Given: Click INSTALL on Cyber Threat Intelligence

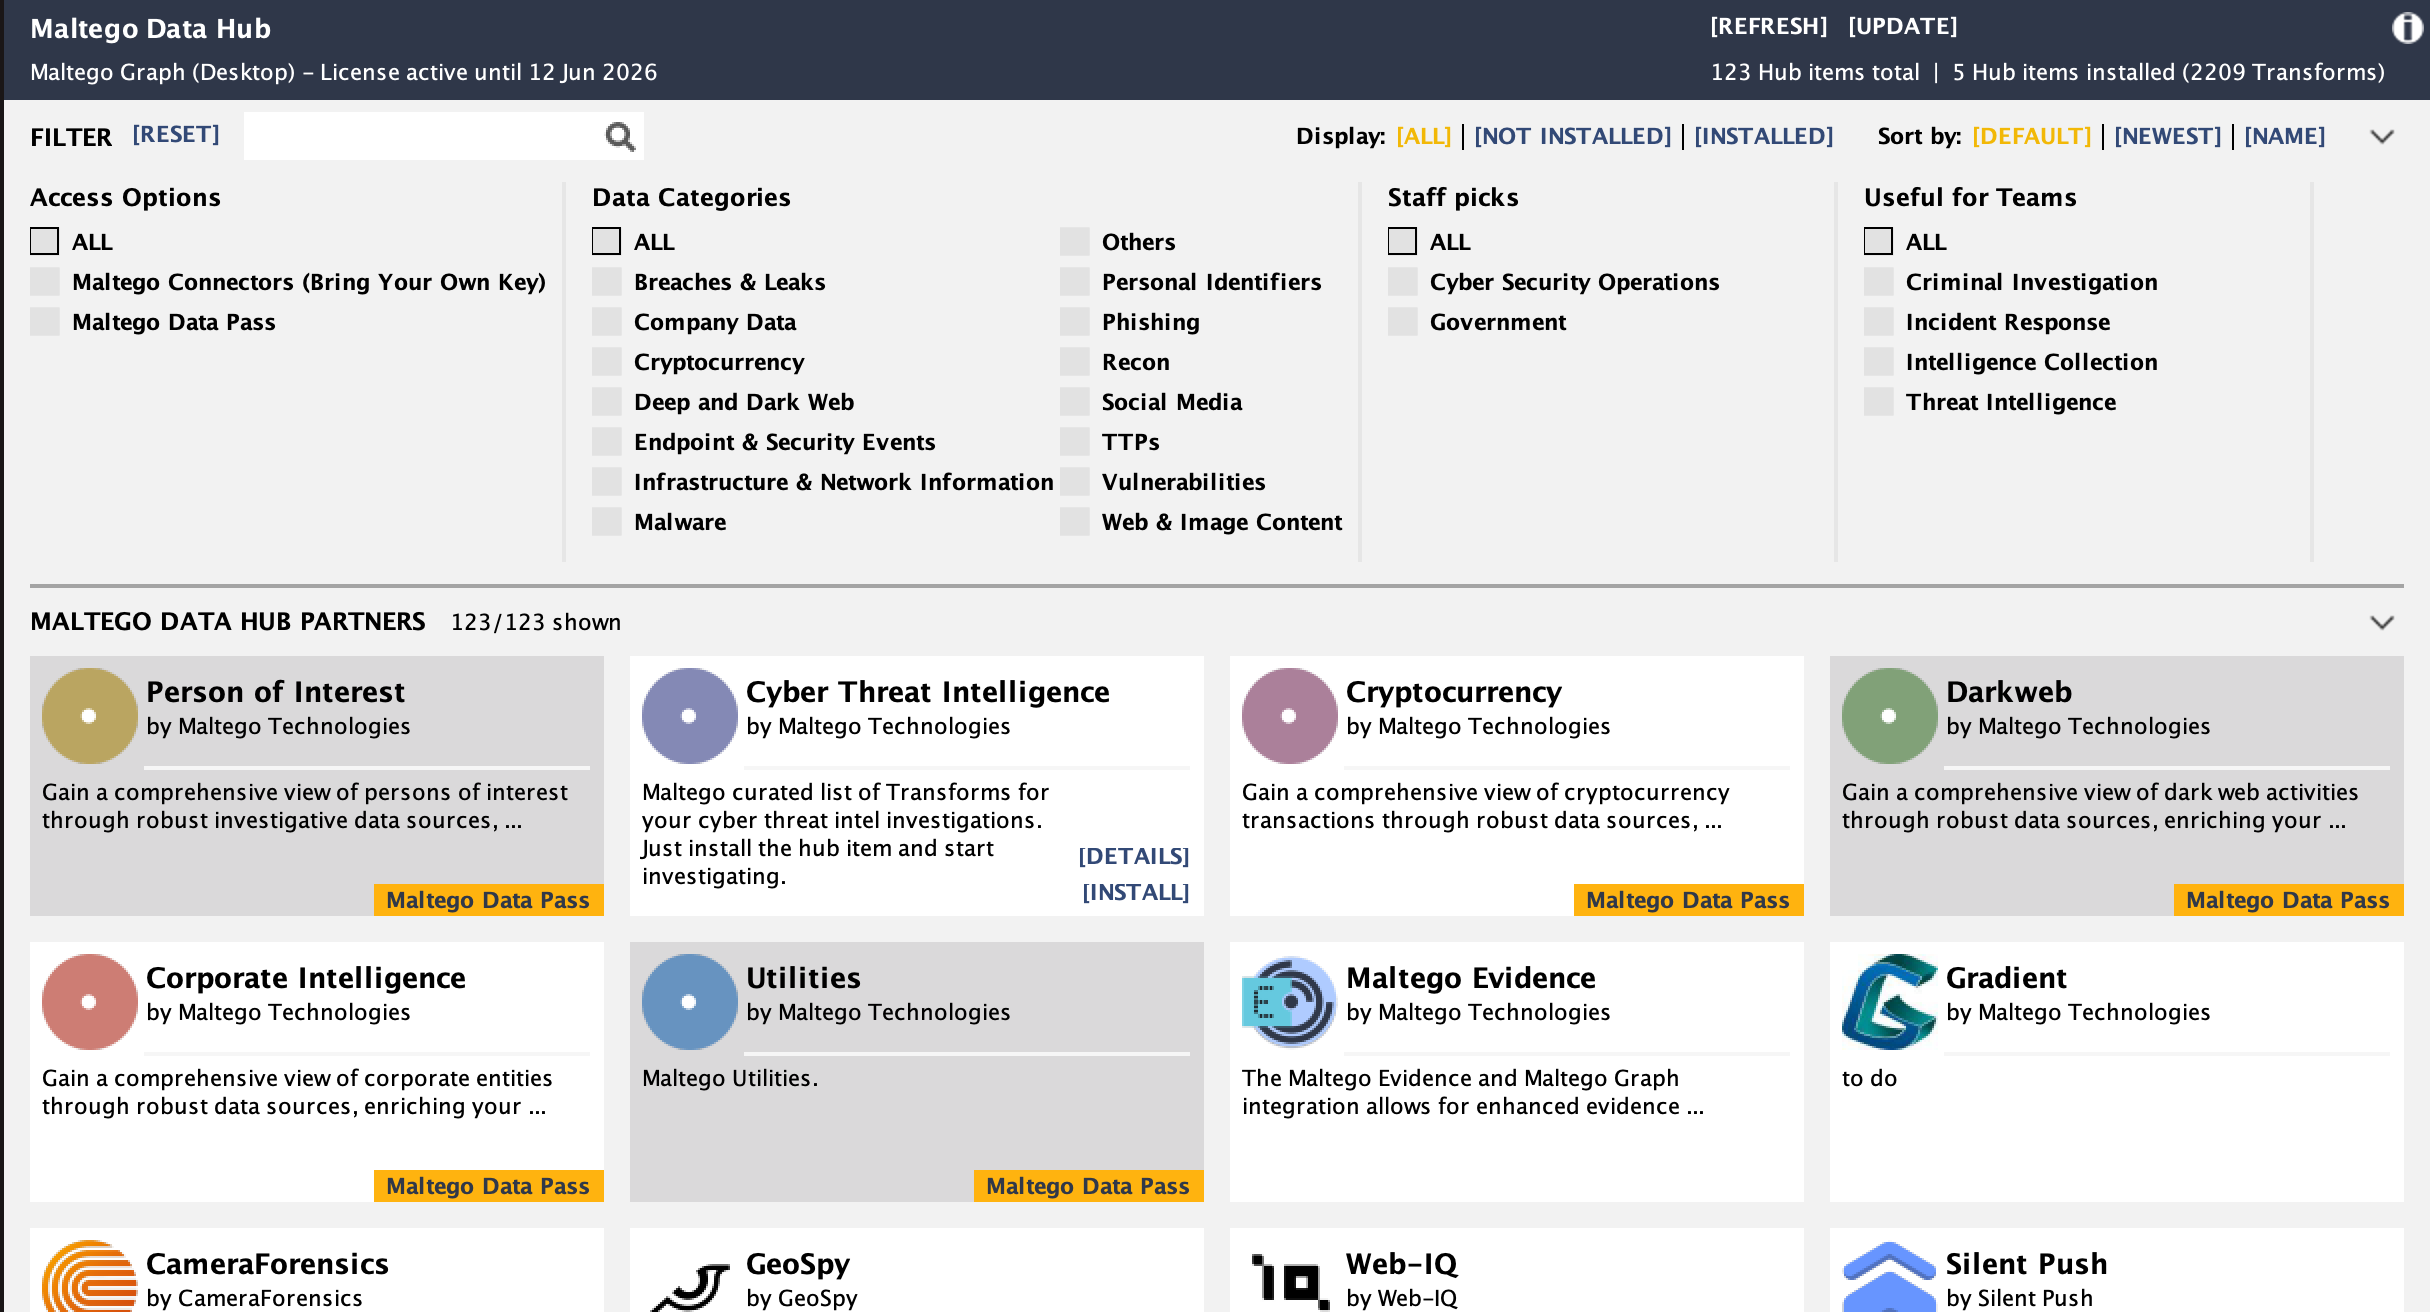Looking at the screenshot, I should [1135, 892].
